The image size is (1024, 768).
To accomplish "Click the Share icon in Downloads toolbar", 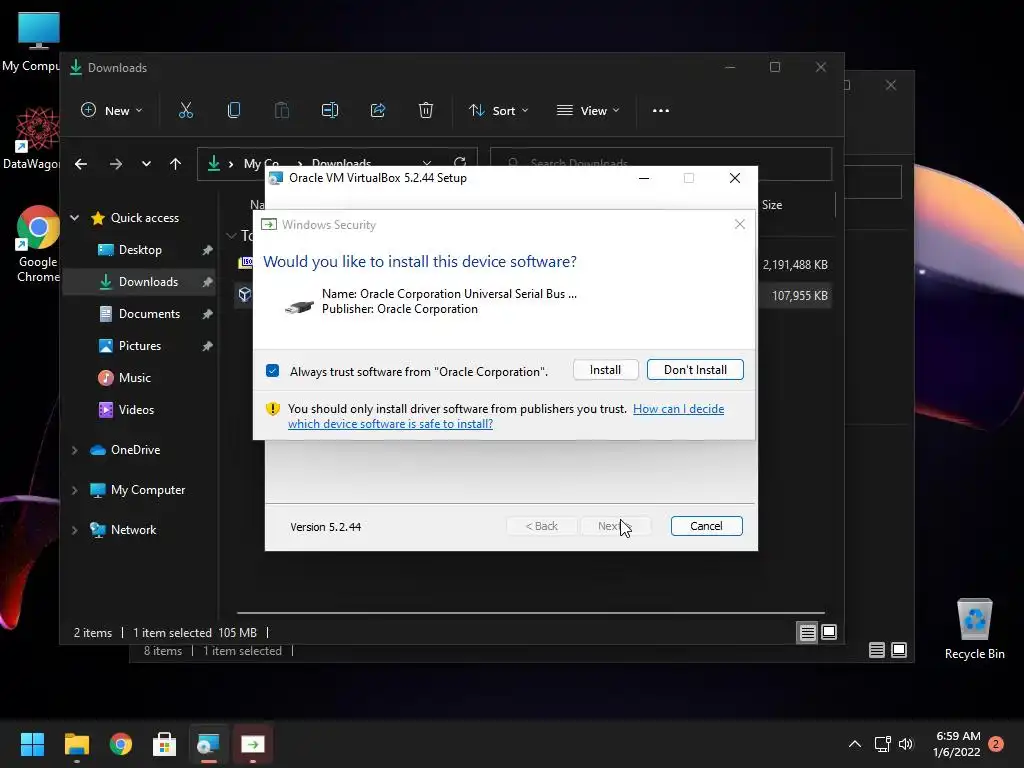I will 377,110.
